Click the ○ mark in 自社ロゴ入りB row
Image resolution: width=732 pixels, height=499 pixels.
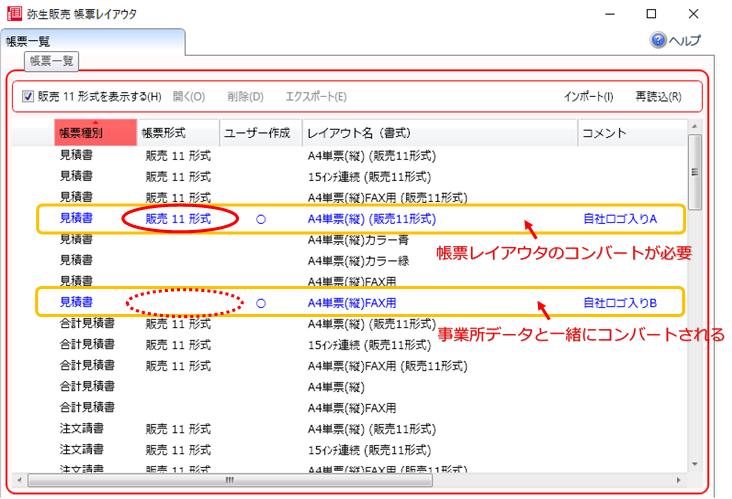pyautogui.click(x=261, y=303)
